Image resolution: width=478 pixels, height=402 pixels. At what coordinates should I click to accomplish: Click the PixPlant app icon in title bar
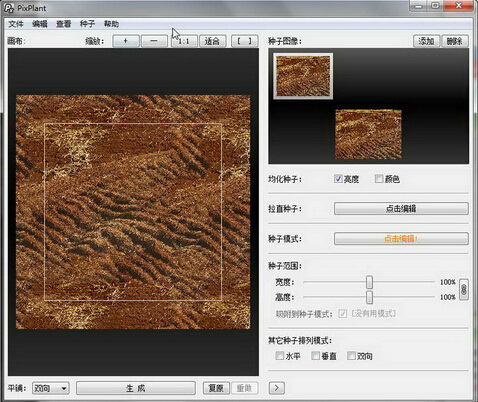click(x=9, y=8)
